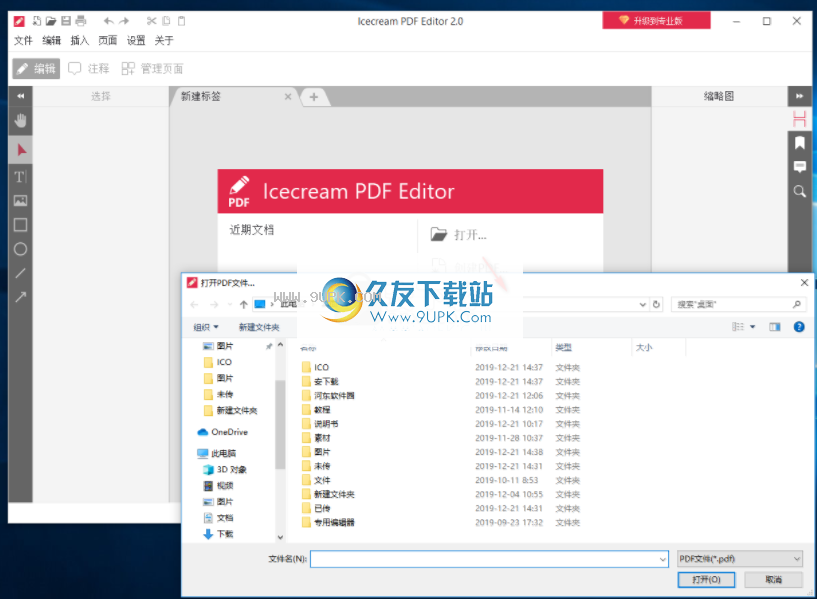Close the 新建标签 tab
The image size is (820, 600).
pyautogui.click(x=288, y=97)
